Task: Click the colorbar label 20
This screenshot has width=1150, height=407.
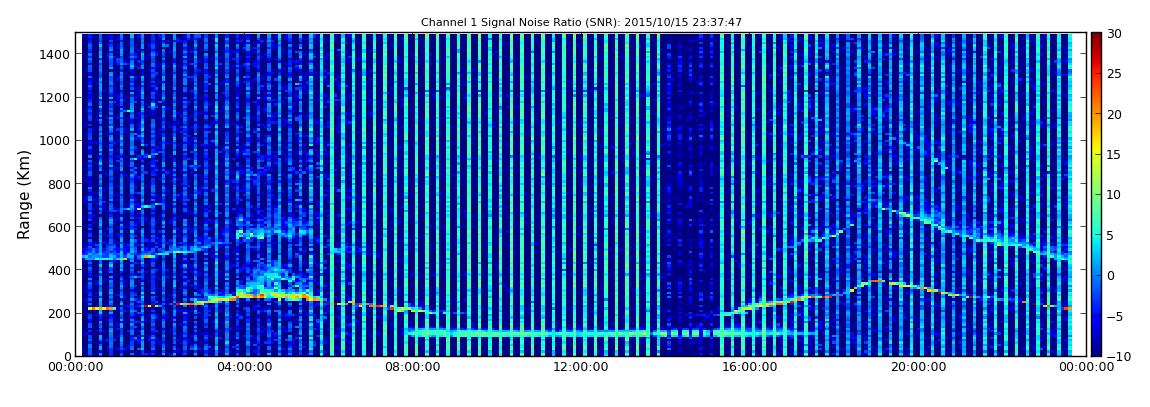Action: pos(1114,115)
